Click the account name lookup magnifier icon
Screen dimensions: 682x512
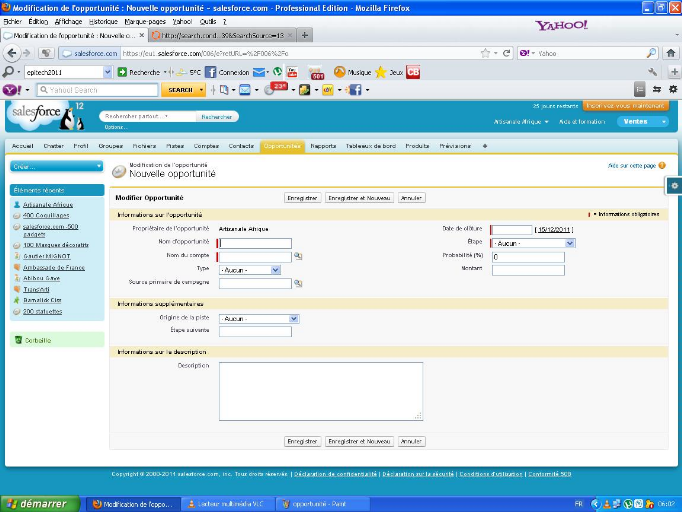pyautogui.click(x=298, y=256)
